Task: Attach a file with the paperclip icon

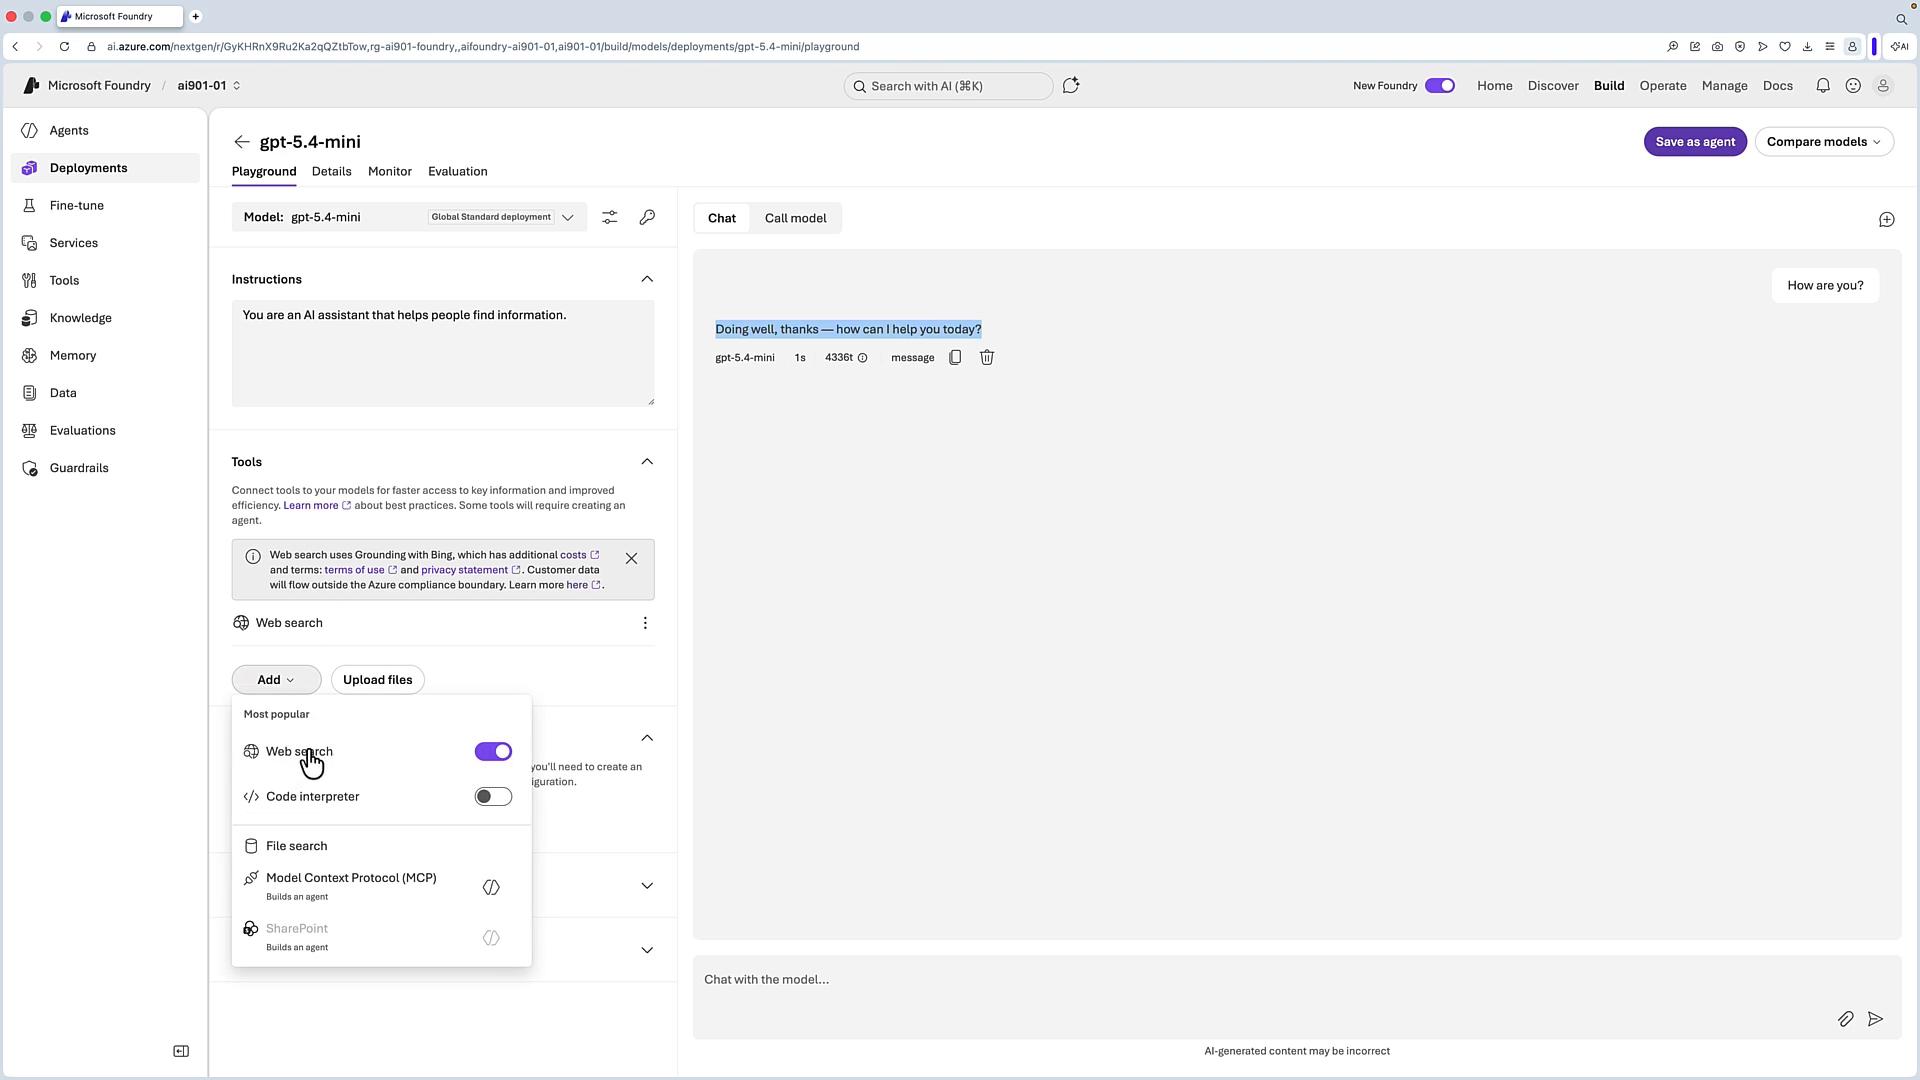Action: [1845, 1019]
